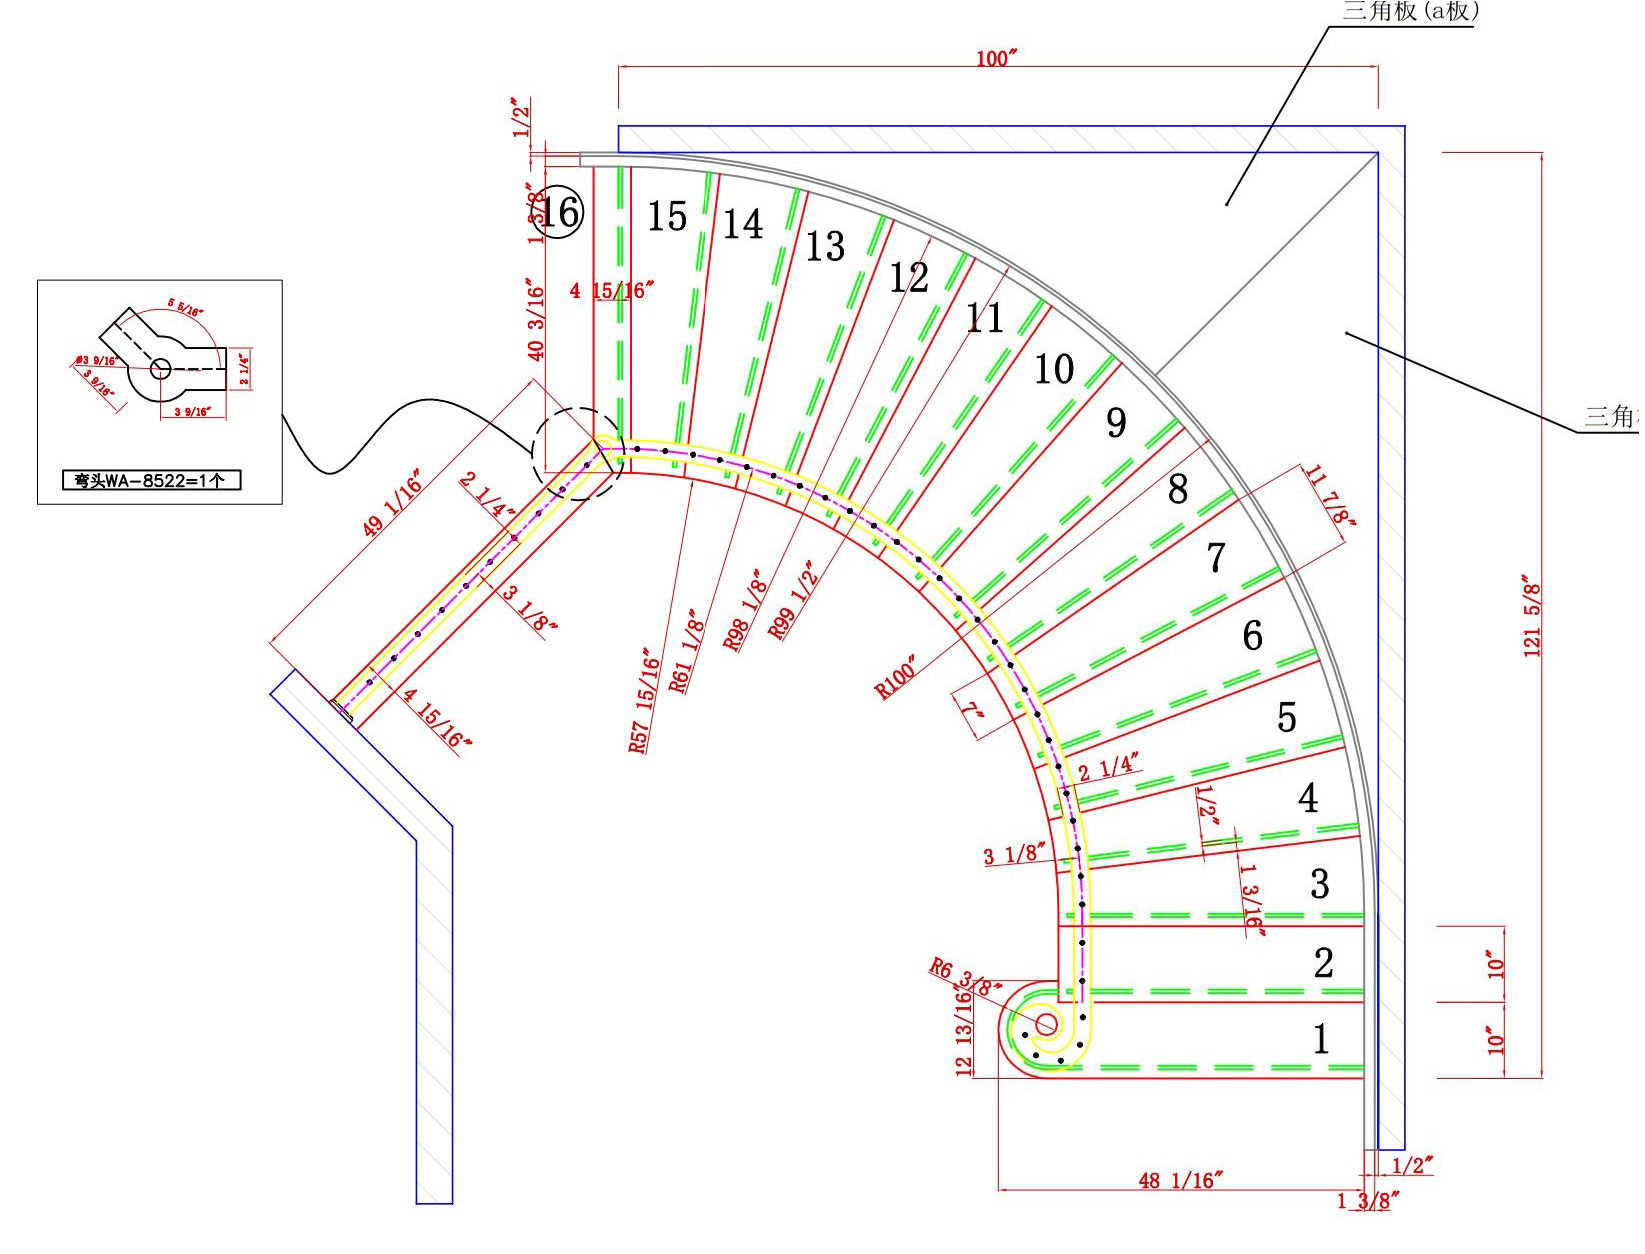Image resolution: width=1645 pixels, height=1254 pixels.
Task: Click the R6 3/8″ volute radius label
Action: [966, 977]
